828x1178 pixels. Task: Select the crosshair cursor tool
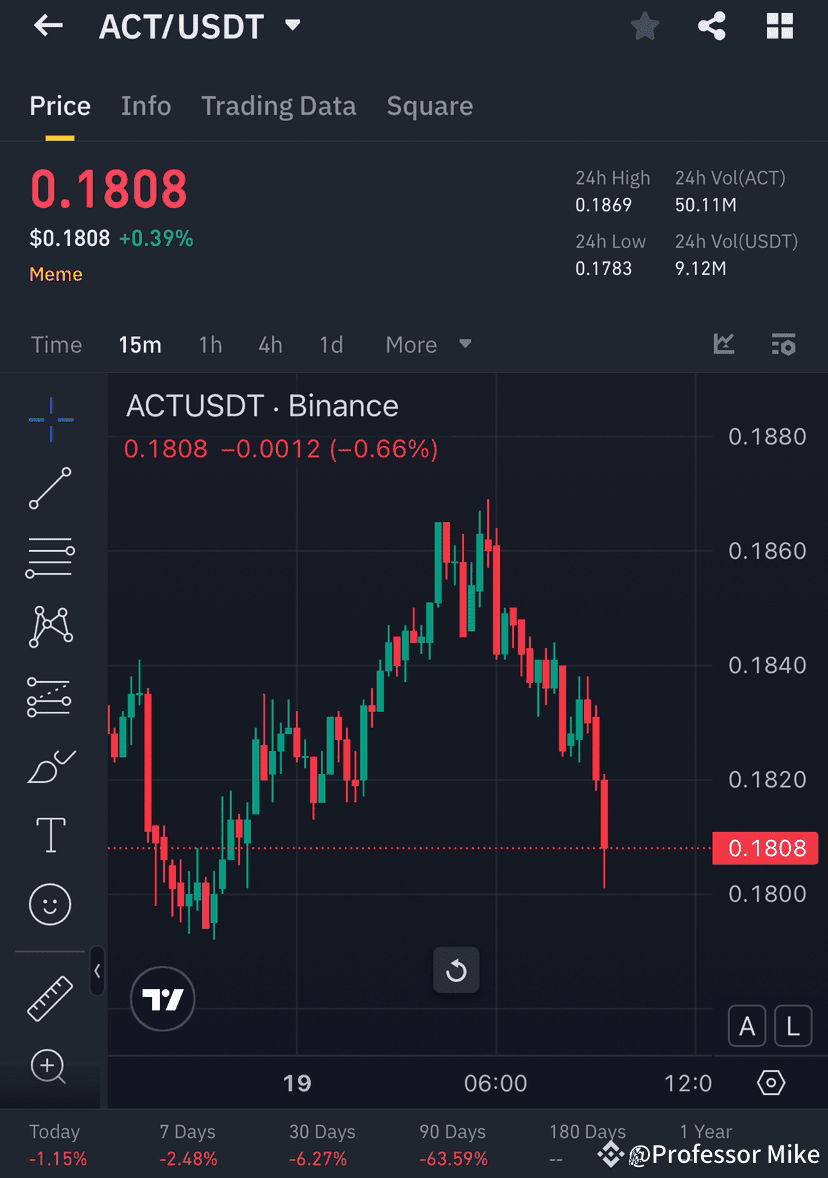49,420
